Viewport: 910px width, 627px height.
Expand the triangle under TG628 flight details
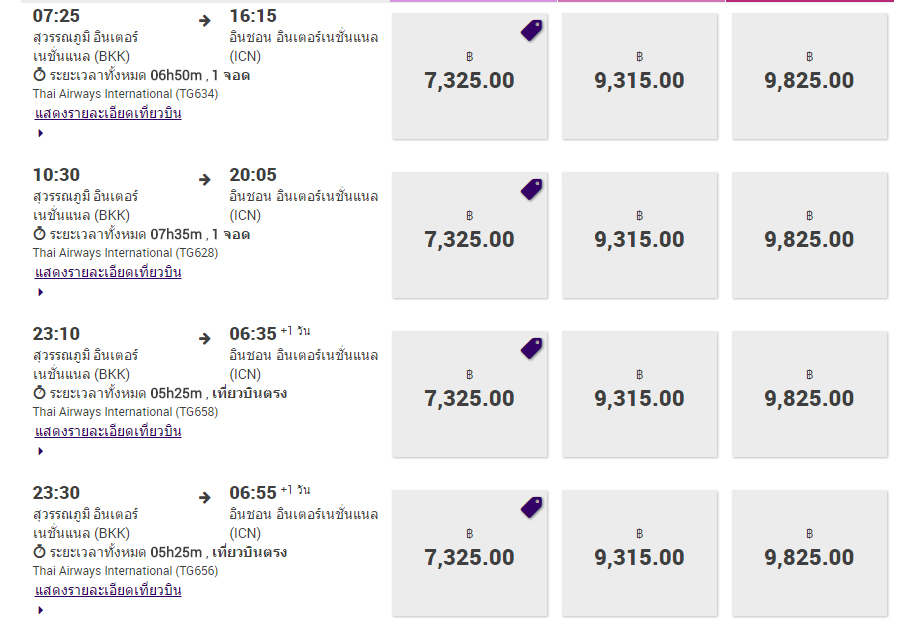click(41, 293)
